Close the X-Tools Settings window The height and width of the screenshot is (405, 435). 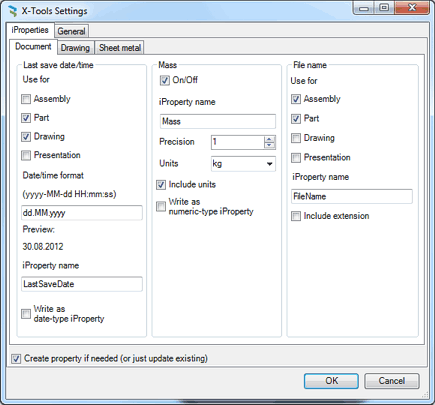click(x=412, y=8)
